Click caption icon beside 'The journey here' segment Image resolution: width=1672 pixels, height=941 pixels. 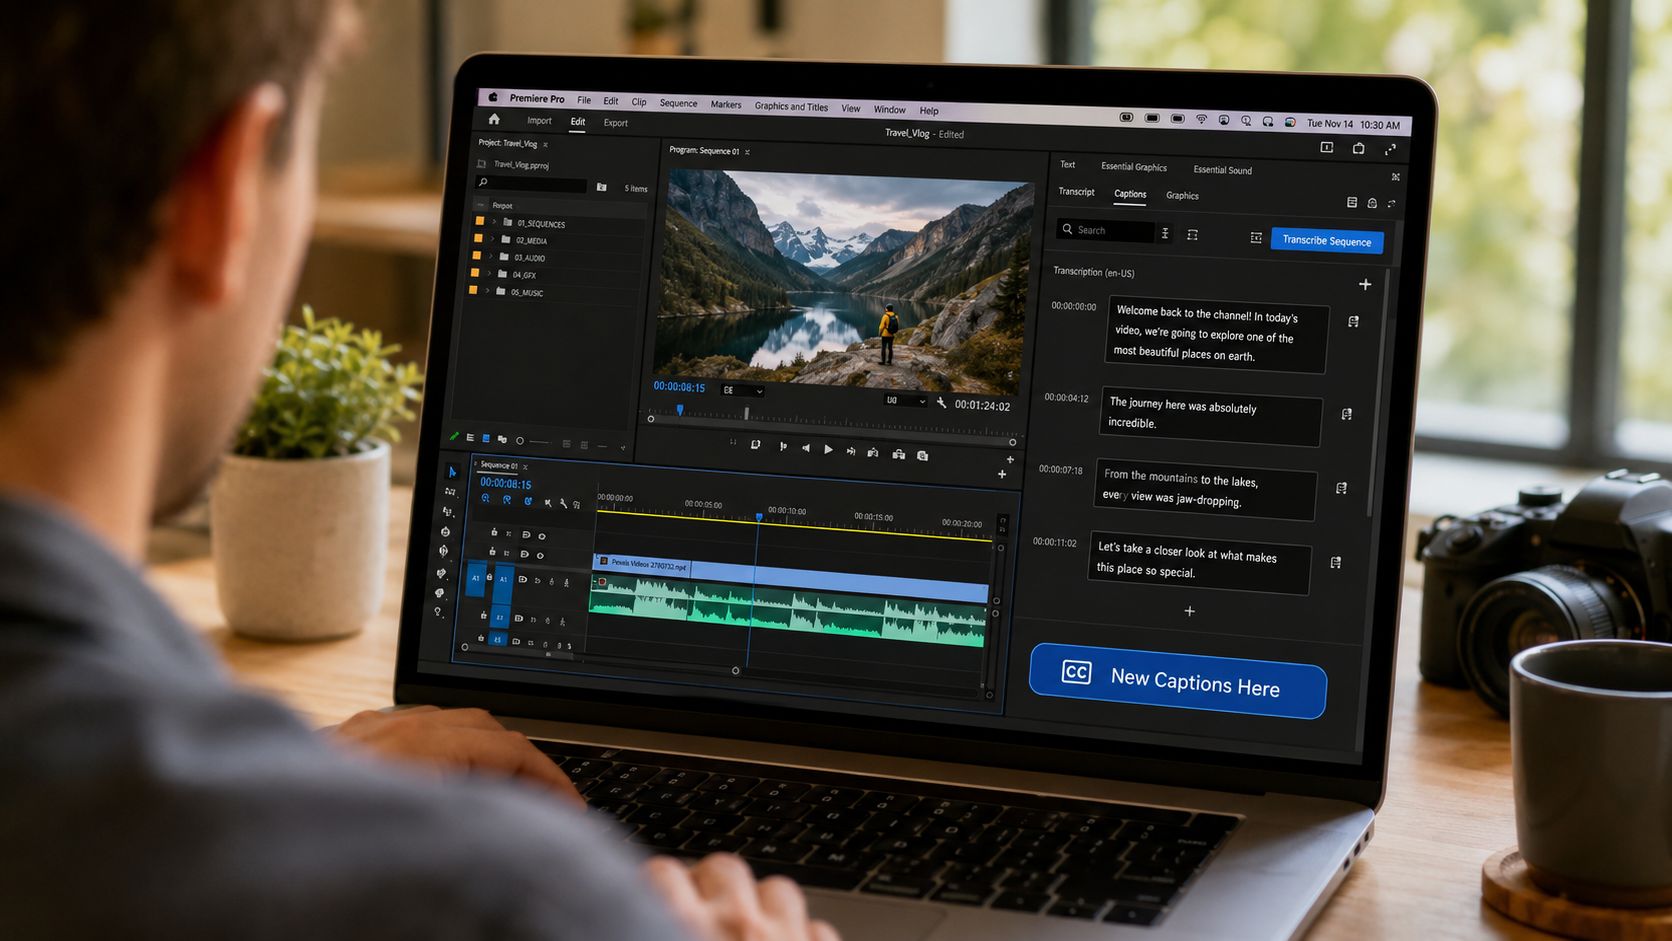[x=1347, y=414]
